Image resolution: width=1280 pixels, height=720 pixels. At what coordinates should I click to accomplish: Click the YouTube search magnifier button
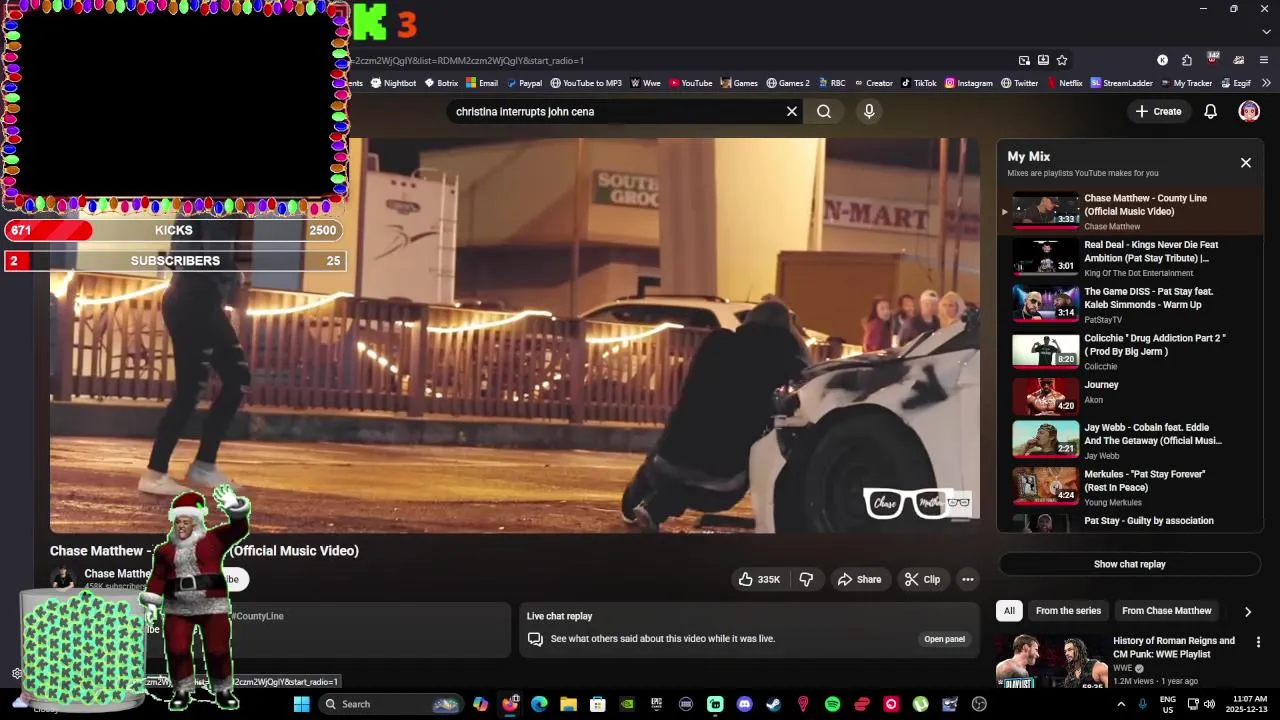click(x=824, y=111)
